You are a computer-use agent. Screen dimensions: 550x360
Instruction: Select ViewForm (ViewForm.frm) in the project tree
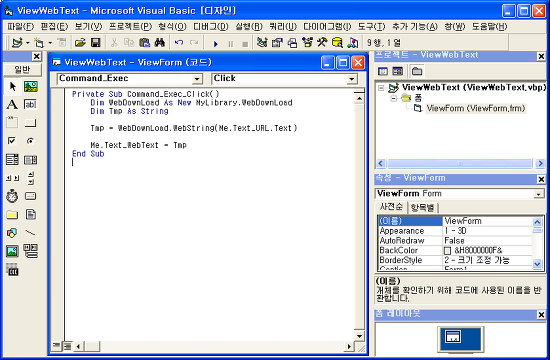pyautogui.click(x=476, y=108)
